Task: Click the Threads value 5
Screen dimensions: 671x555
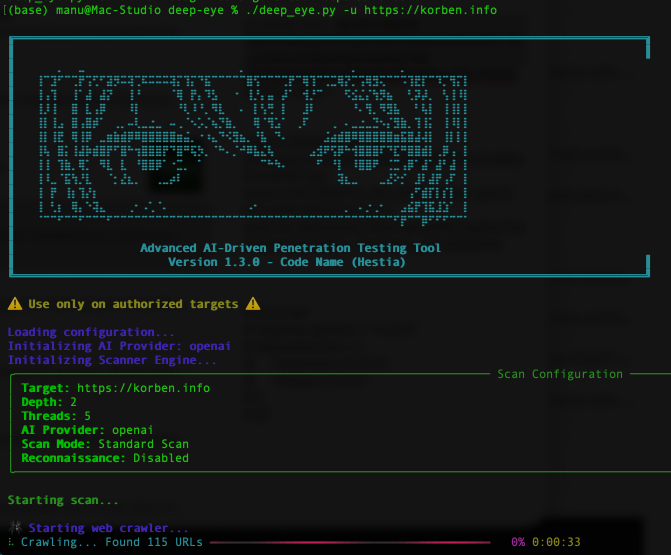Action: point(87,416)
